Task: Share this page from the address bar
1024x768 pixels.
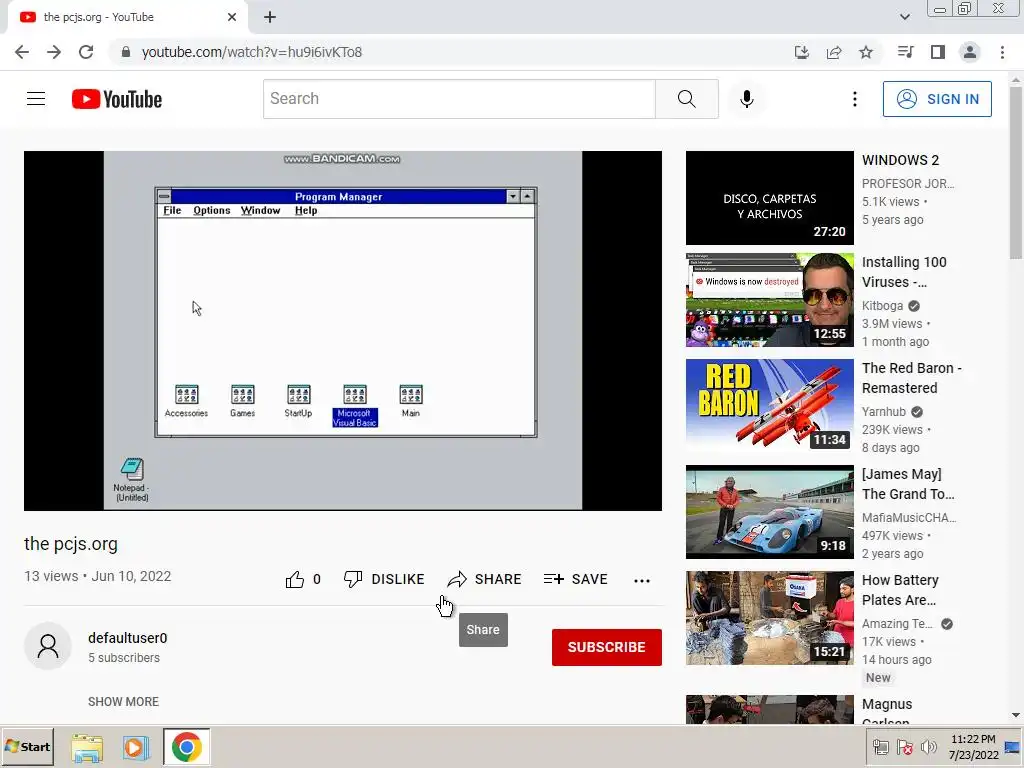Action: (834, 52)
